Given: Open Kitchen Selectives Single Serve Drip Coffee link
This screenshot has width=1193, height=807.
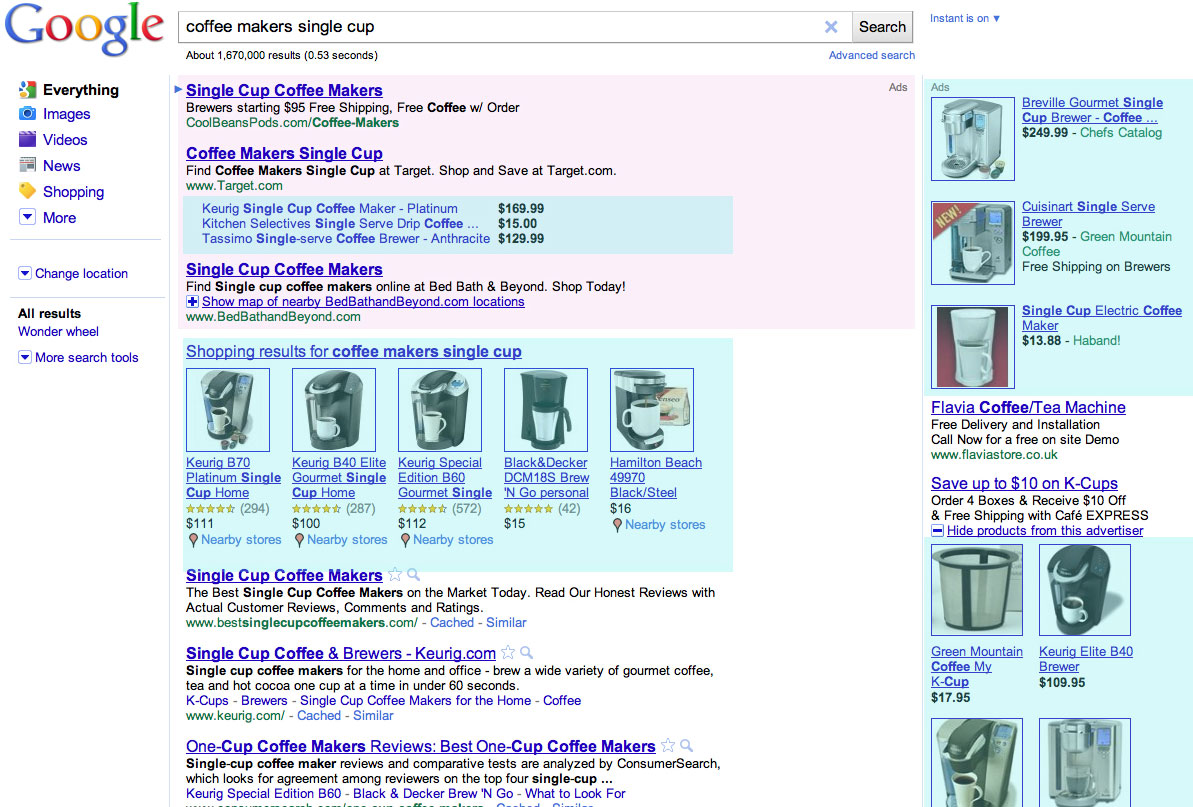Looking at the screenshot, I should pos(340,224).
